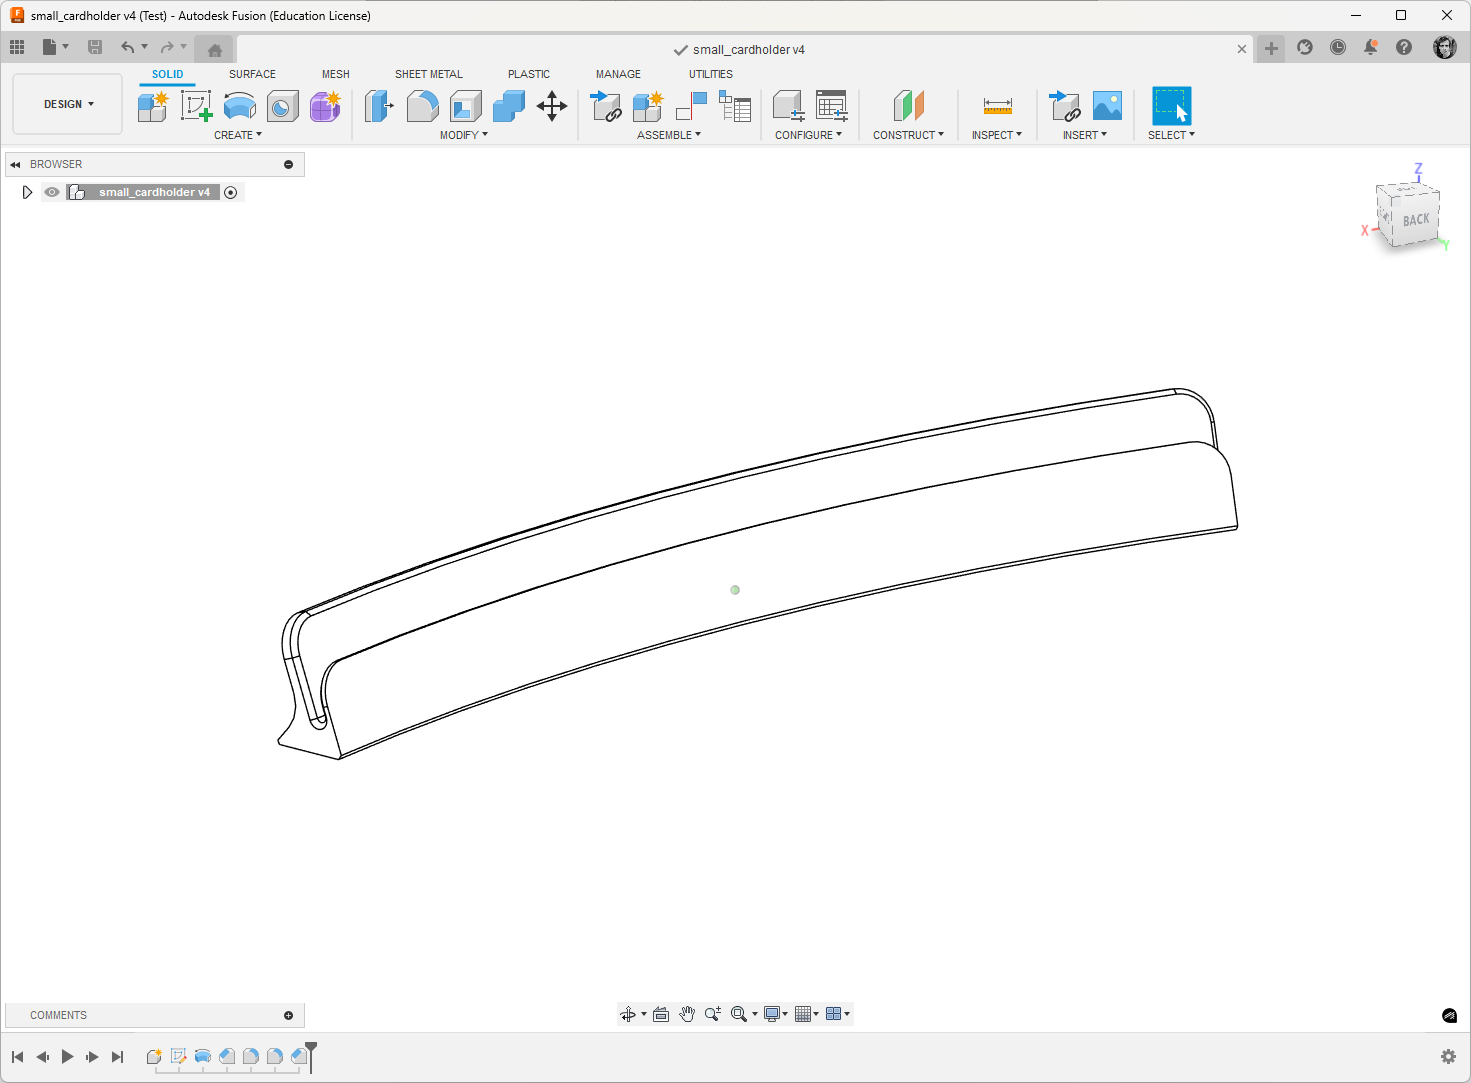Image resolution: width=1471 pixels, height=1083 pixels.
Task: Switch to the UTILITIES tab
Action: pos(711,74)
